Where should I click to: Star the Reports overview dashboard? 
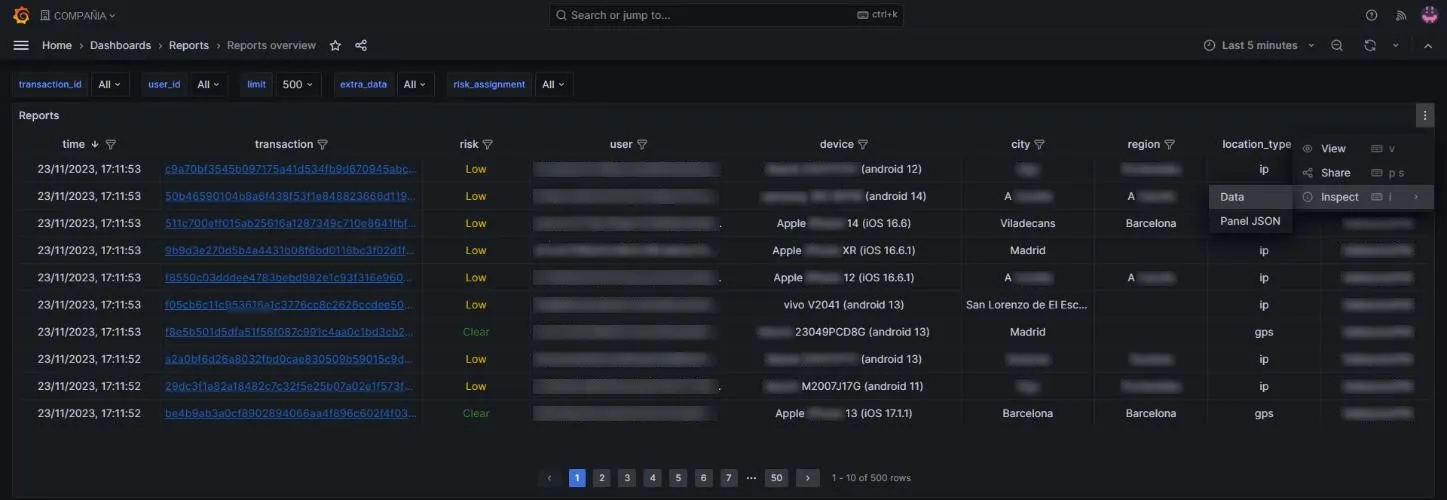click(x=335, y=45)
